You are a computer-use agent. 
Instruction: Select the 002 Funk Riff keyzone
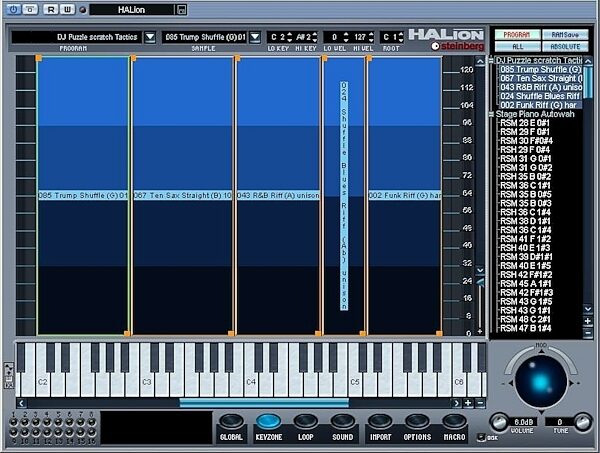point(404,196)
